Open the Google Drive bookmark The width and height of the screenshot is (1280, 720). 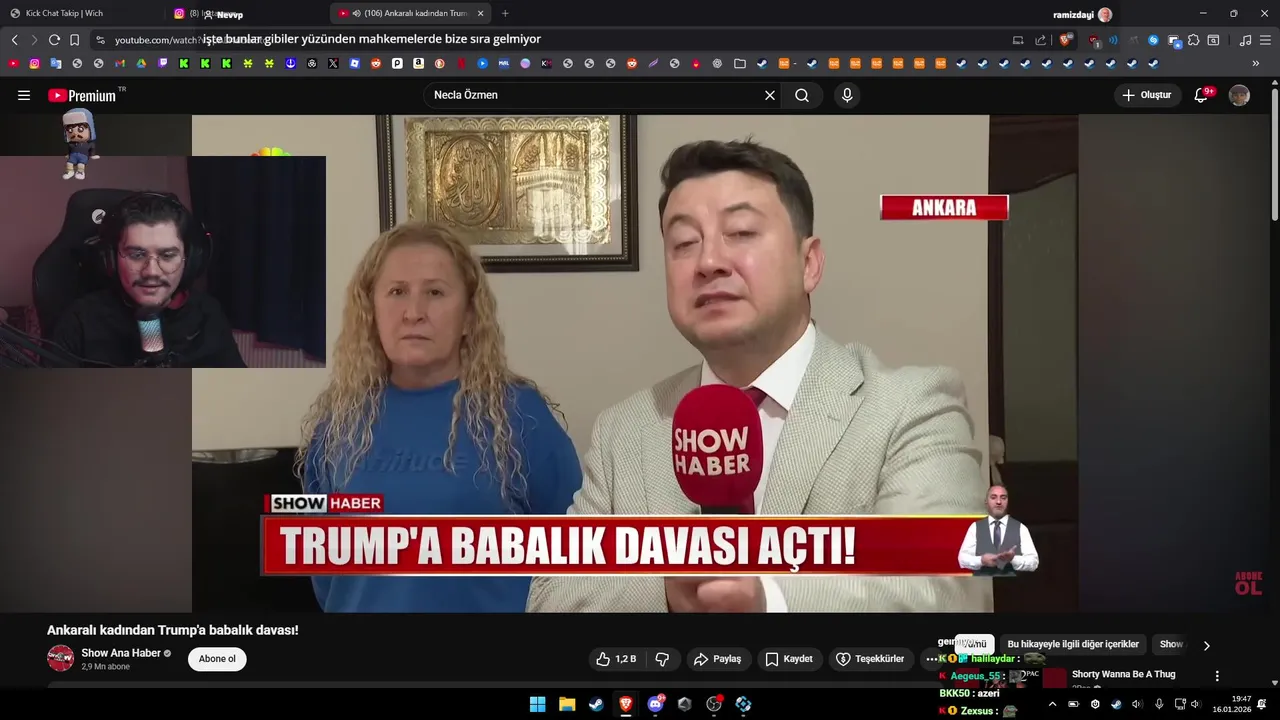coord(141,64)
